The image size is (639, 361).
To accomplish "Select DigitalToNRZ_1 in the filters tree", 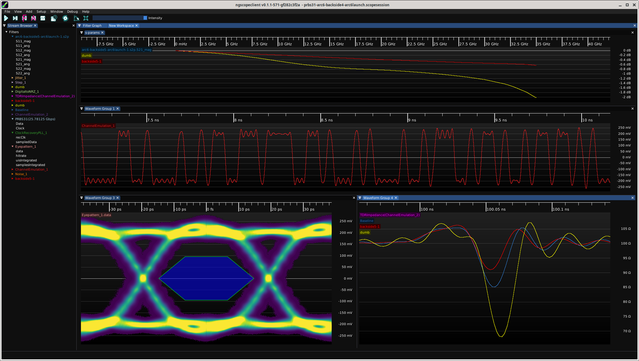I will [x=27, y=91].
